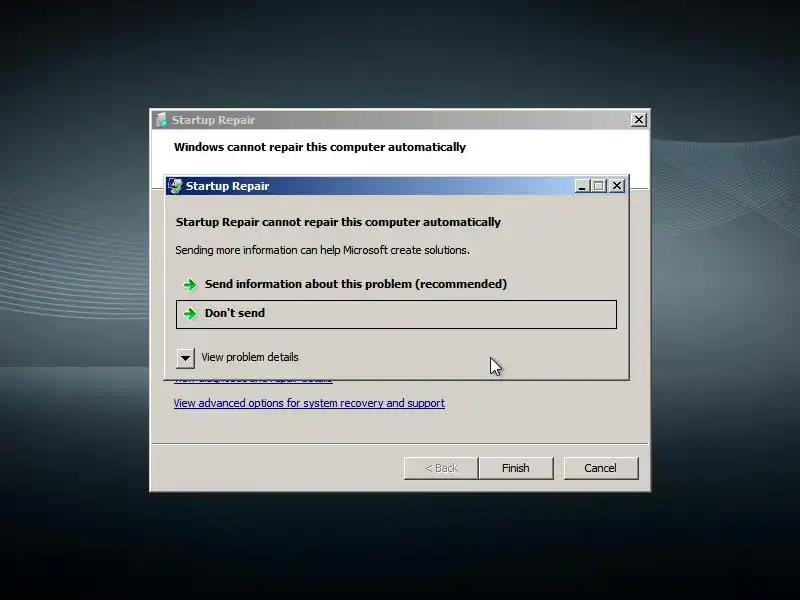Click the View problem details label
Screen dimensions: 800x600
pos(249,357)
